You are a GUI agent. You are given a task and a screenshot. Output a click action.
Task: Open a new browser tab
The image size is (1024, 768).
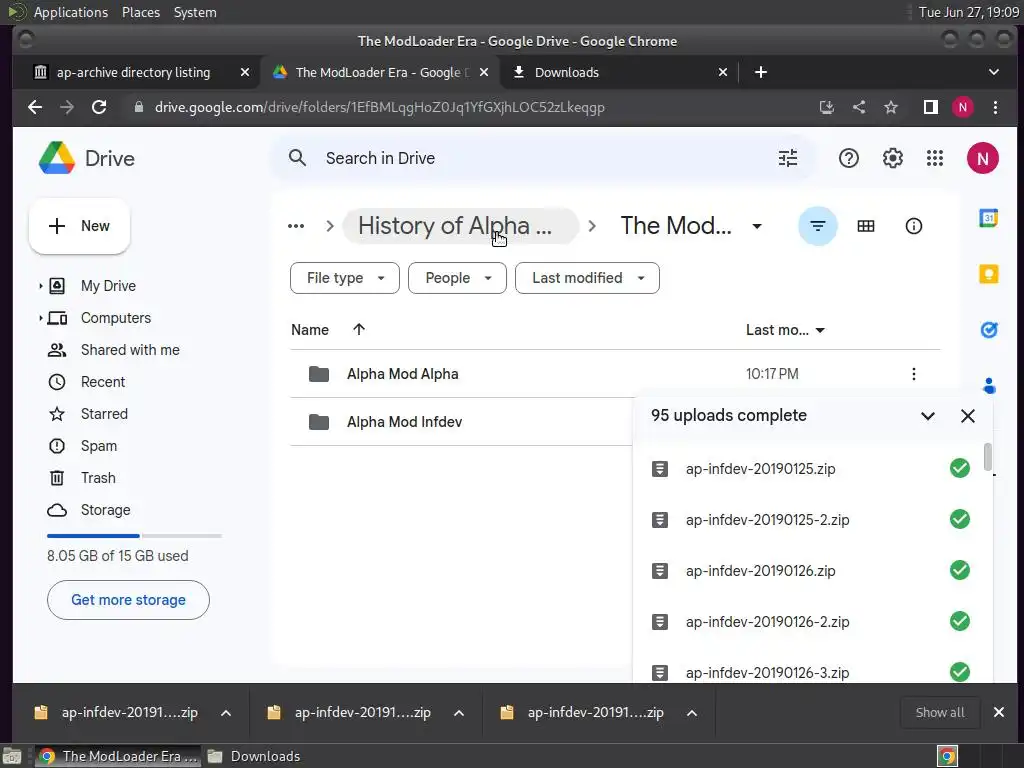[x=761, y=72]
